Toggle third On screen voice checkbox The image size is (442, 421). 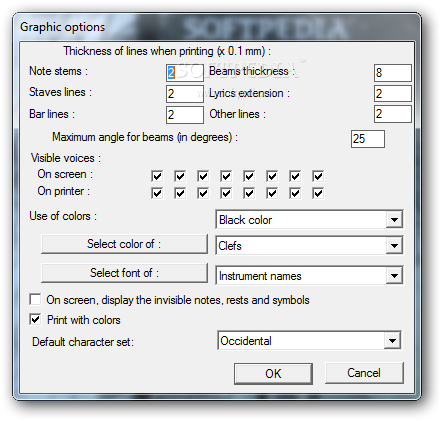[x=203, y=176]
